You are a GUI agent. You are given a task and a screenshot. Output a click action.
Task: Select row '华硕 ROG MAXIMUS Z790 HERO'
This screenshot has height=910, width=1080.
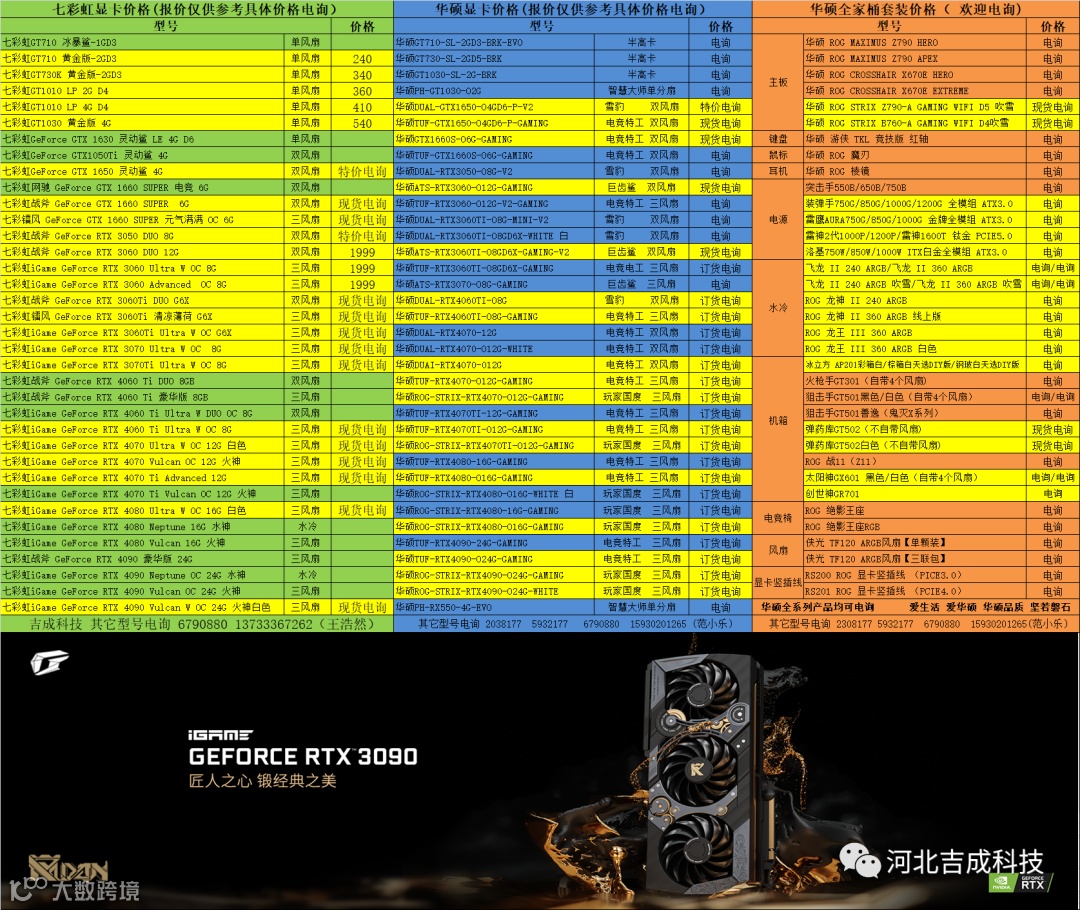(942, 42)
